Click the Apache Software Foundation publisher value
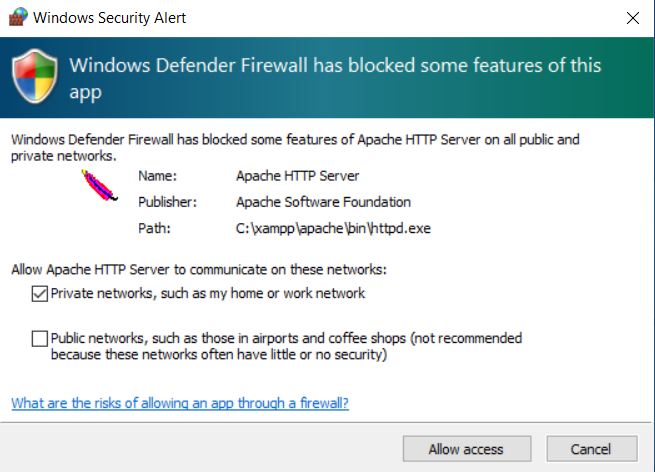 coord(323,202)
